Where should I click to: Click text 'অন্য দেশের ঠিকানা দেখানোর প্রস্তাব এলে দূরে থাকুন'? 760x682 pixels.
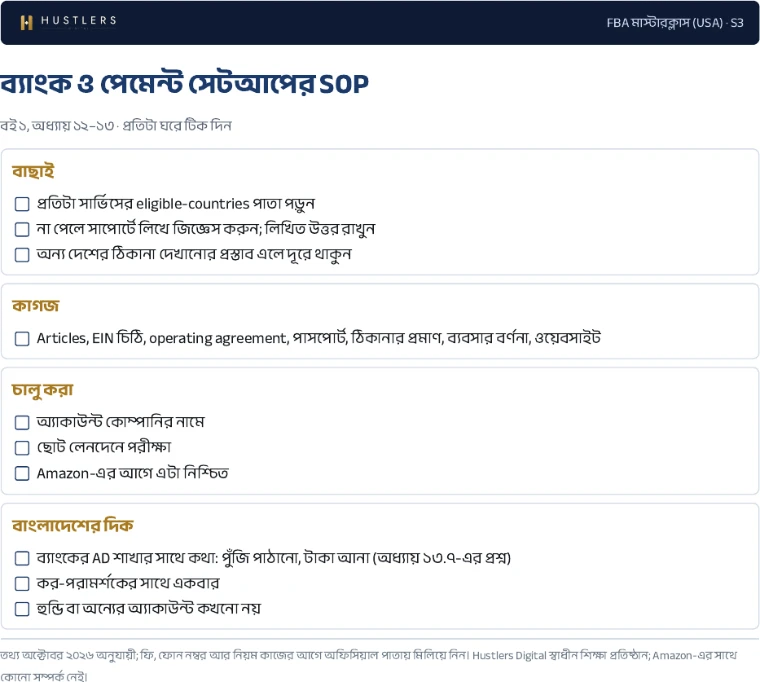tap(194, 254)
